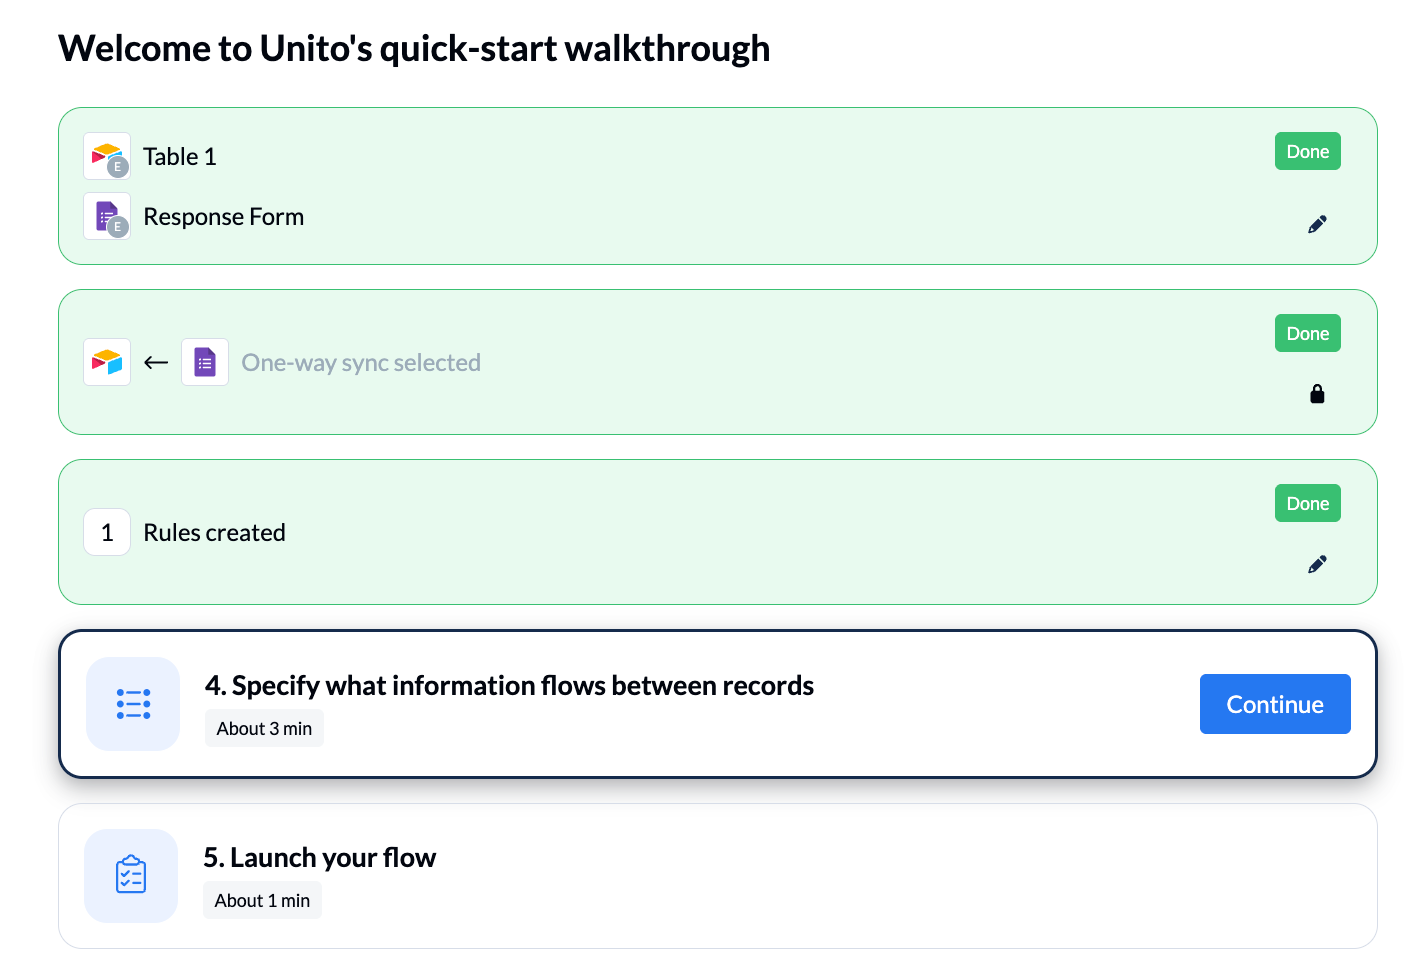
Task: Click the About 3 min tag on step 4
Action: point(264,728)
